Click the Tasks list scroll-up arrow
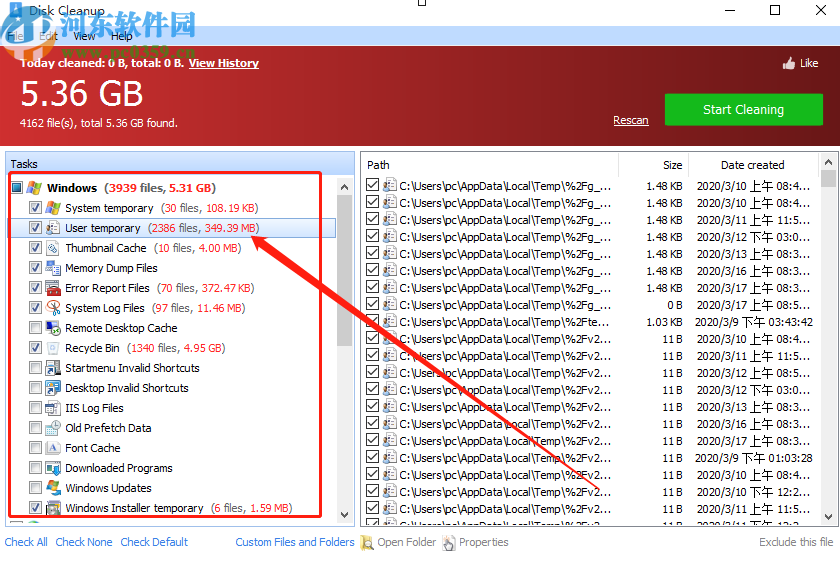The height and width of the screenshot is (561, 840). click(344, 187)
